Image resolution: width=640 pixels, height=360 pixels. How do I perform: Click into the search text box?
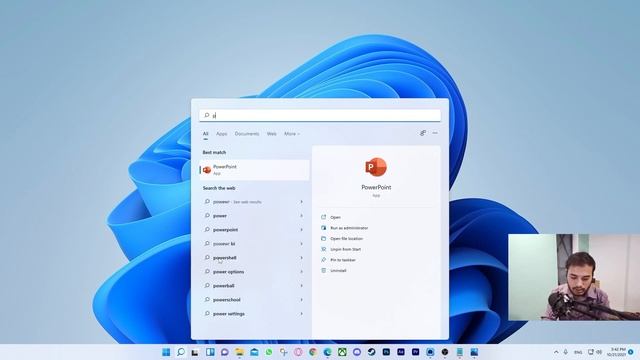[320, 116]
